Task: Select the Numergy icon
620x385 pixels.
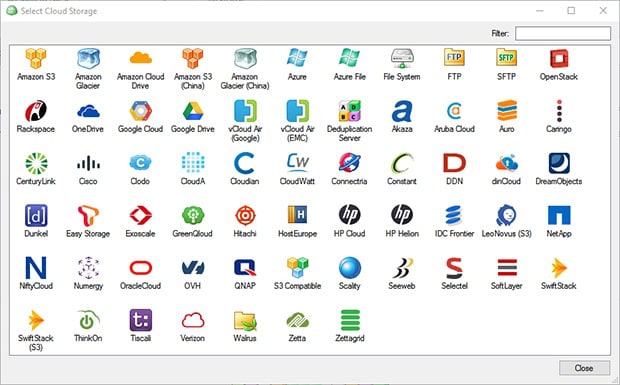Action: 88,268
